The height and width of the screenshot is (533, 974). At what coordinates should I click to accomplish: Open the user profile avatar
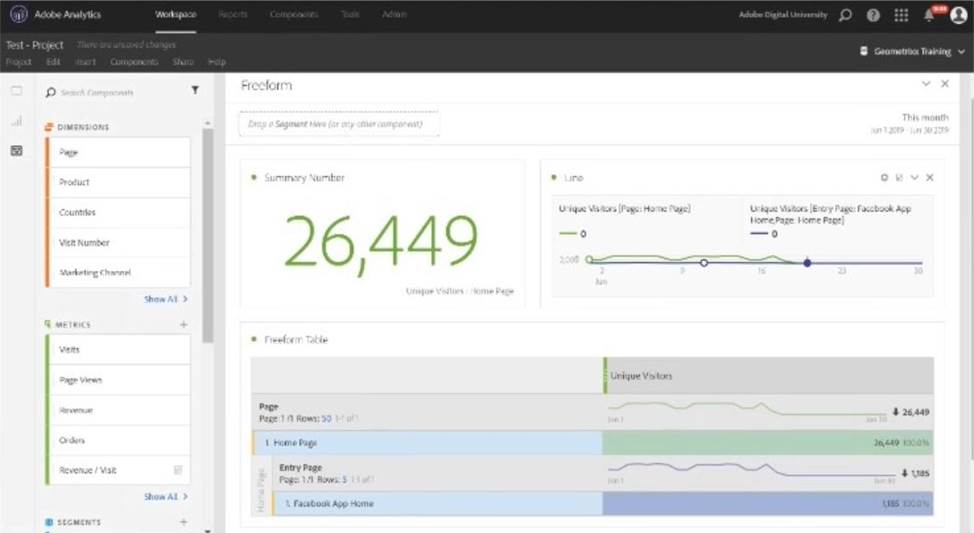click(x=959, y=14)
